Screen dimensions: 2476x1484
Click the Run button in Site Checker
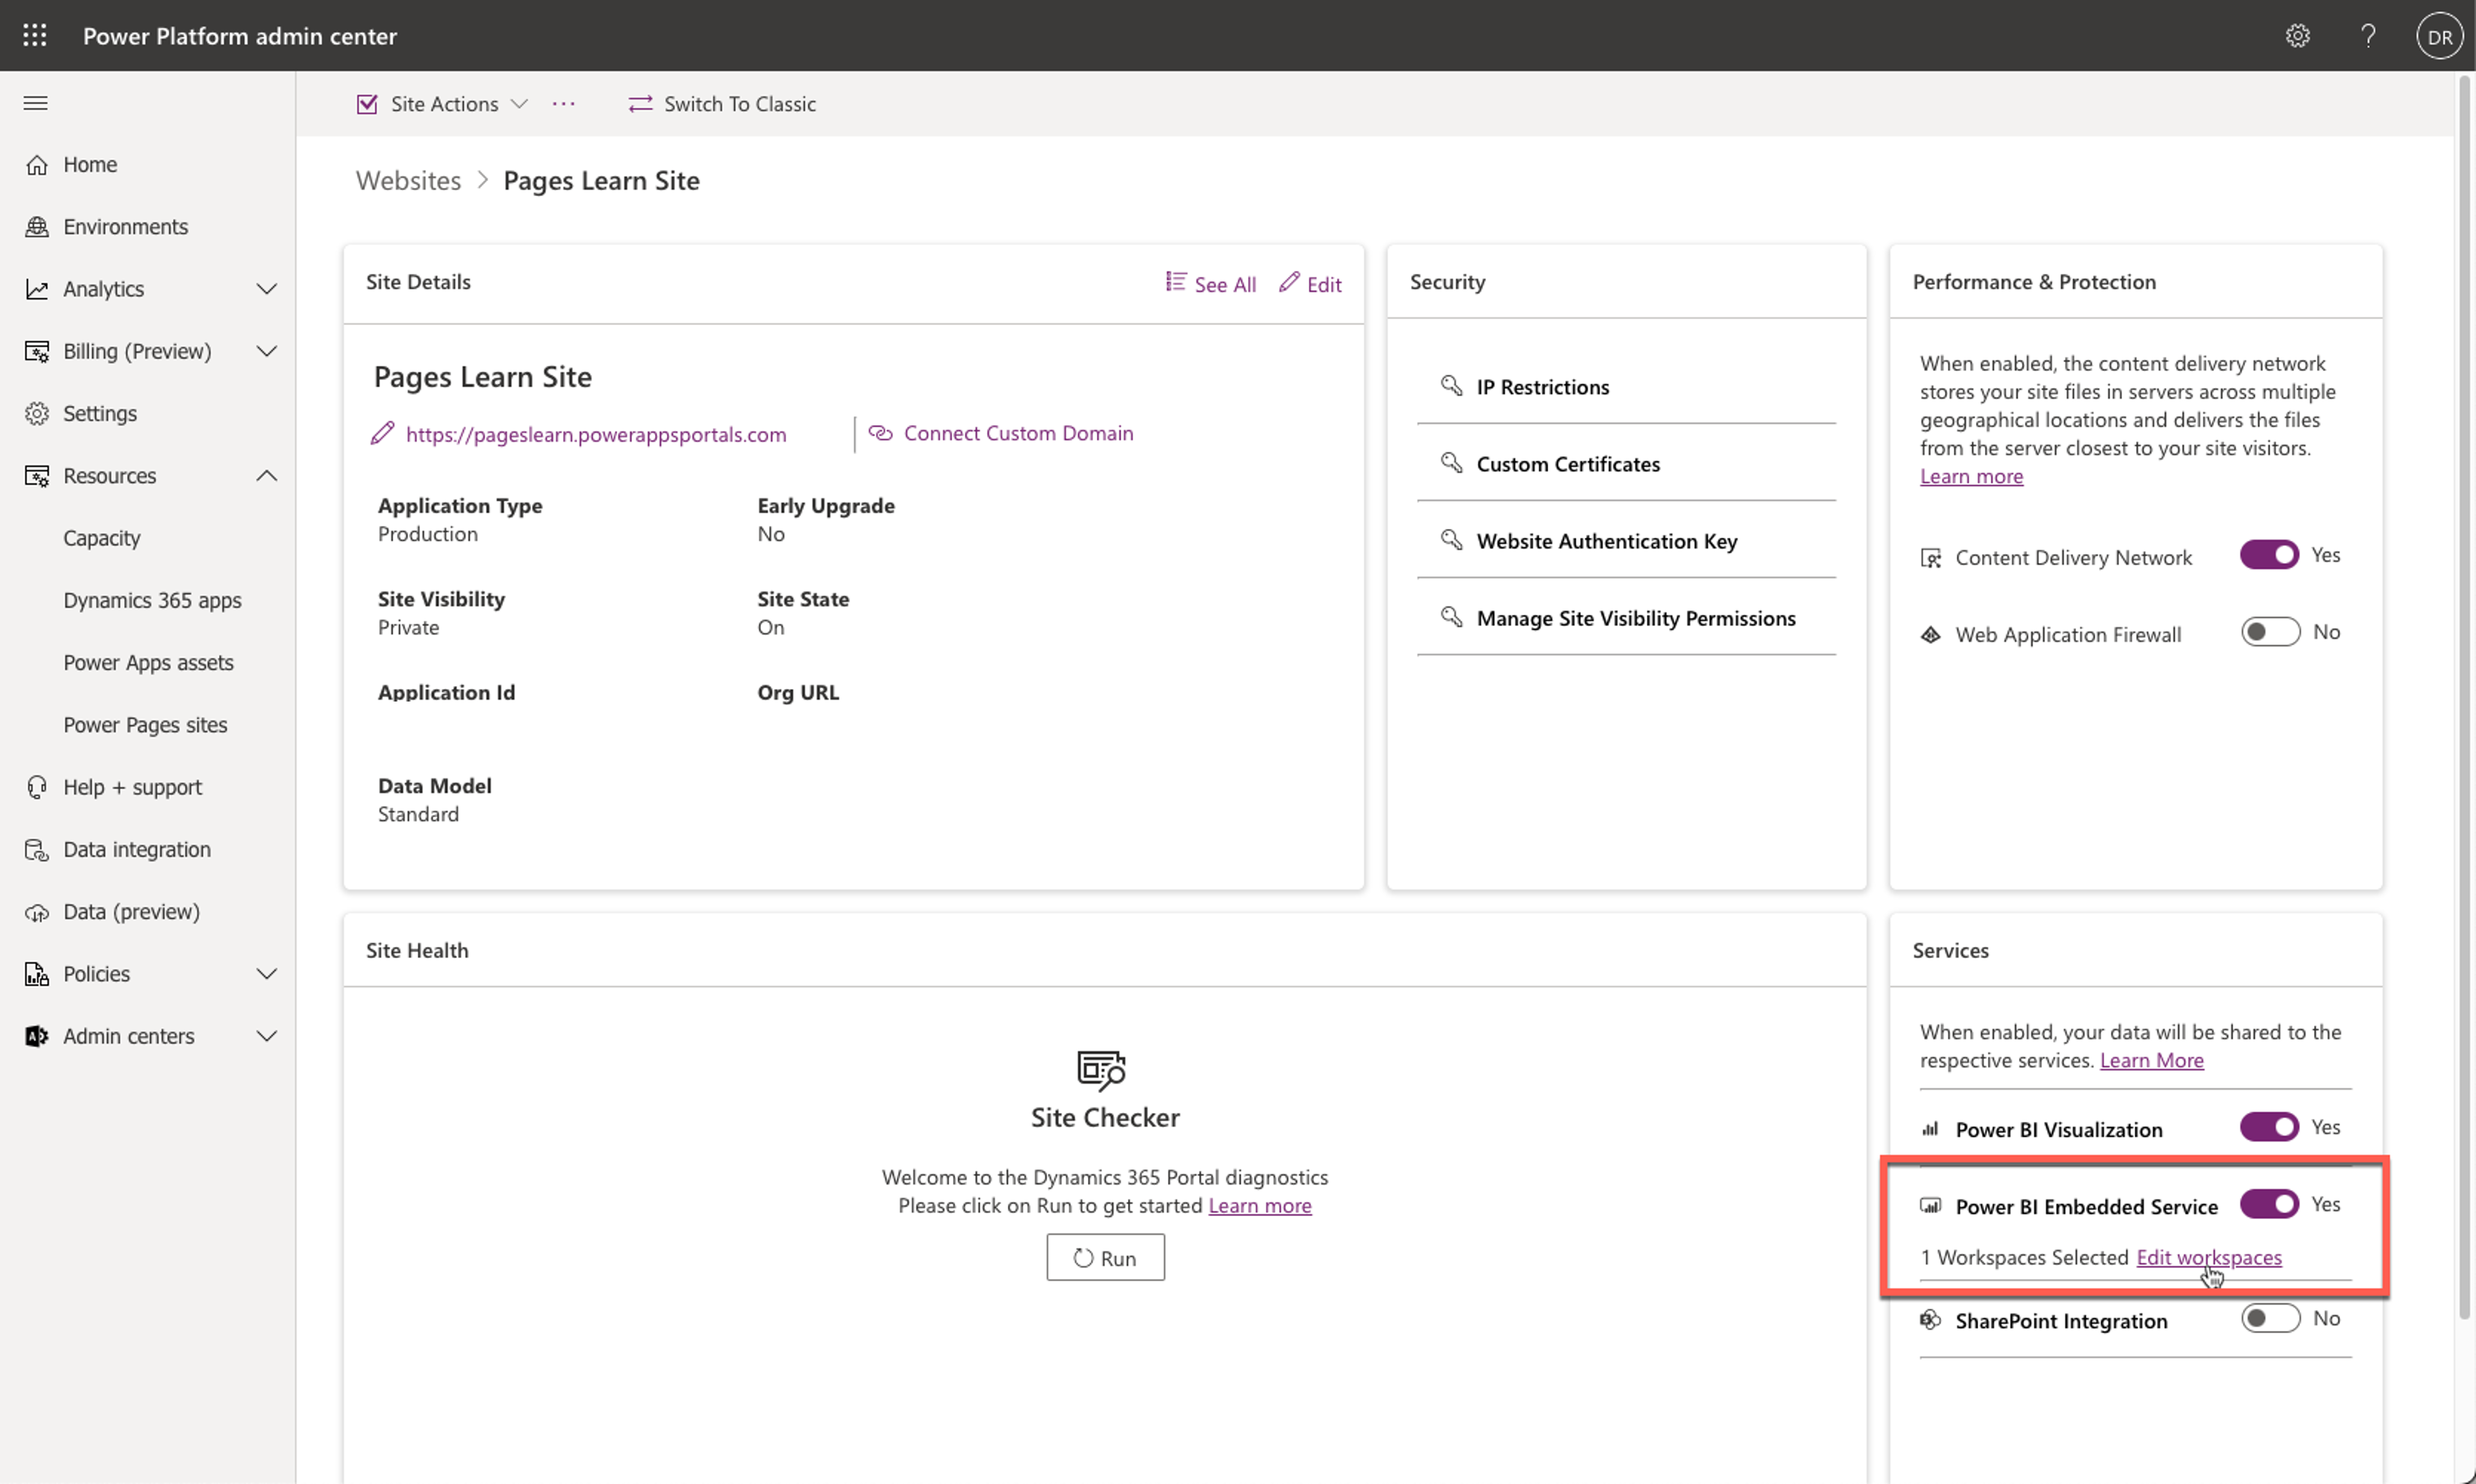(1105, 1257)
